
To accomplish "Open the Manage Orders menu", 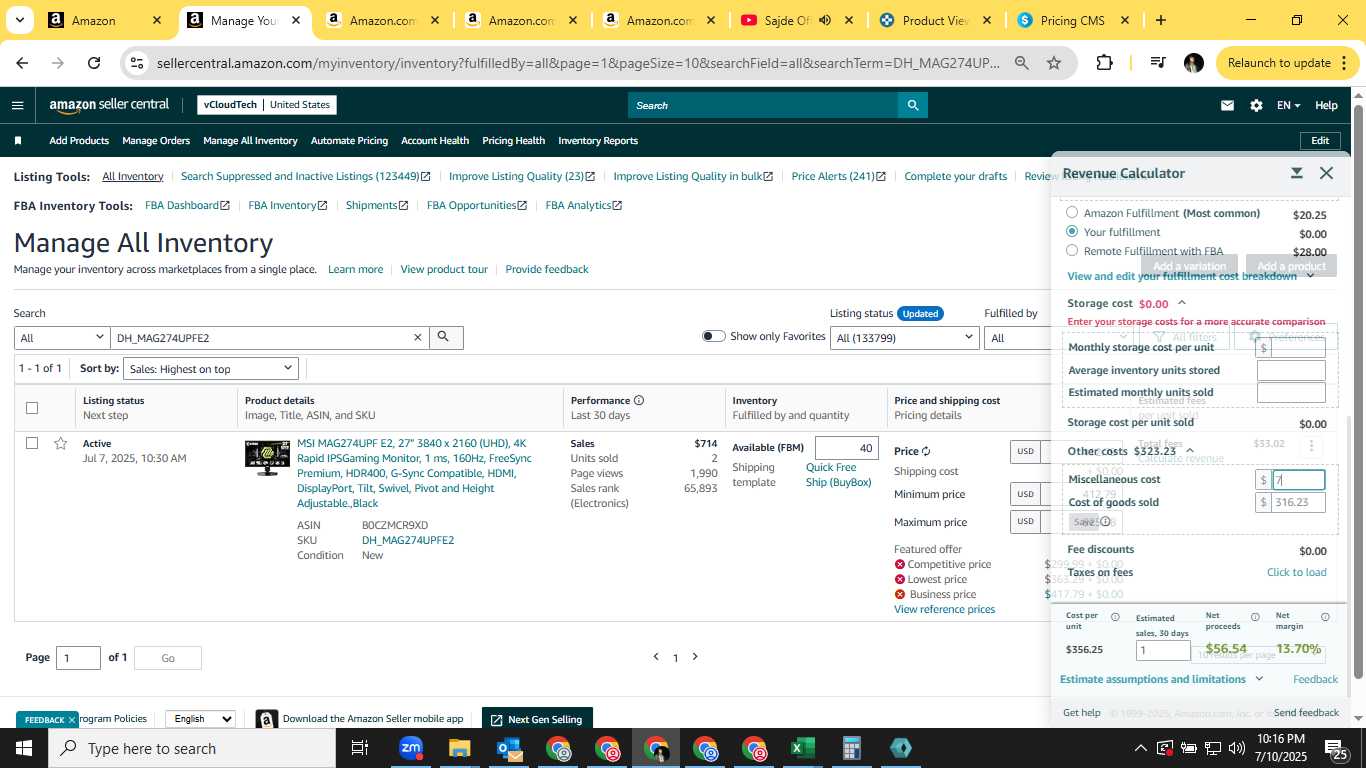I will click(x=156, y=141).
